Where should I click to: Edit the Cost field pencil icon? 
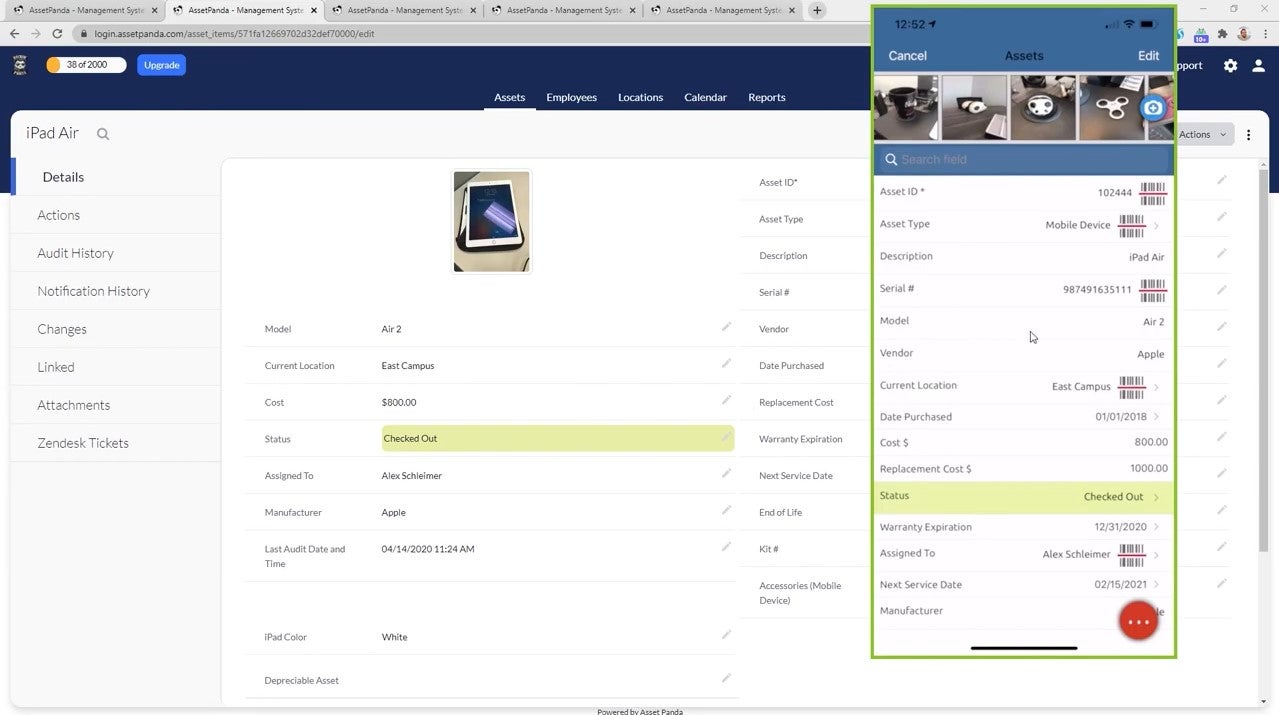pos(726,400)
